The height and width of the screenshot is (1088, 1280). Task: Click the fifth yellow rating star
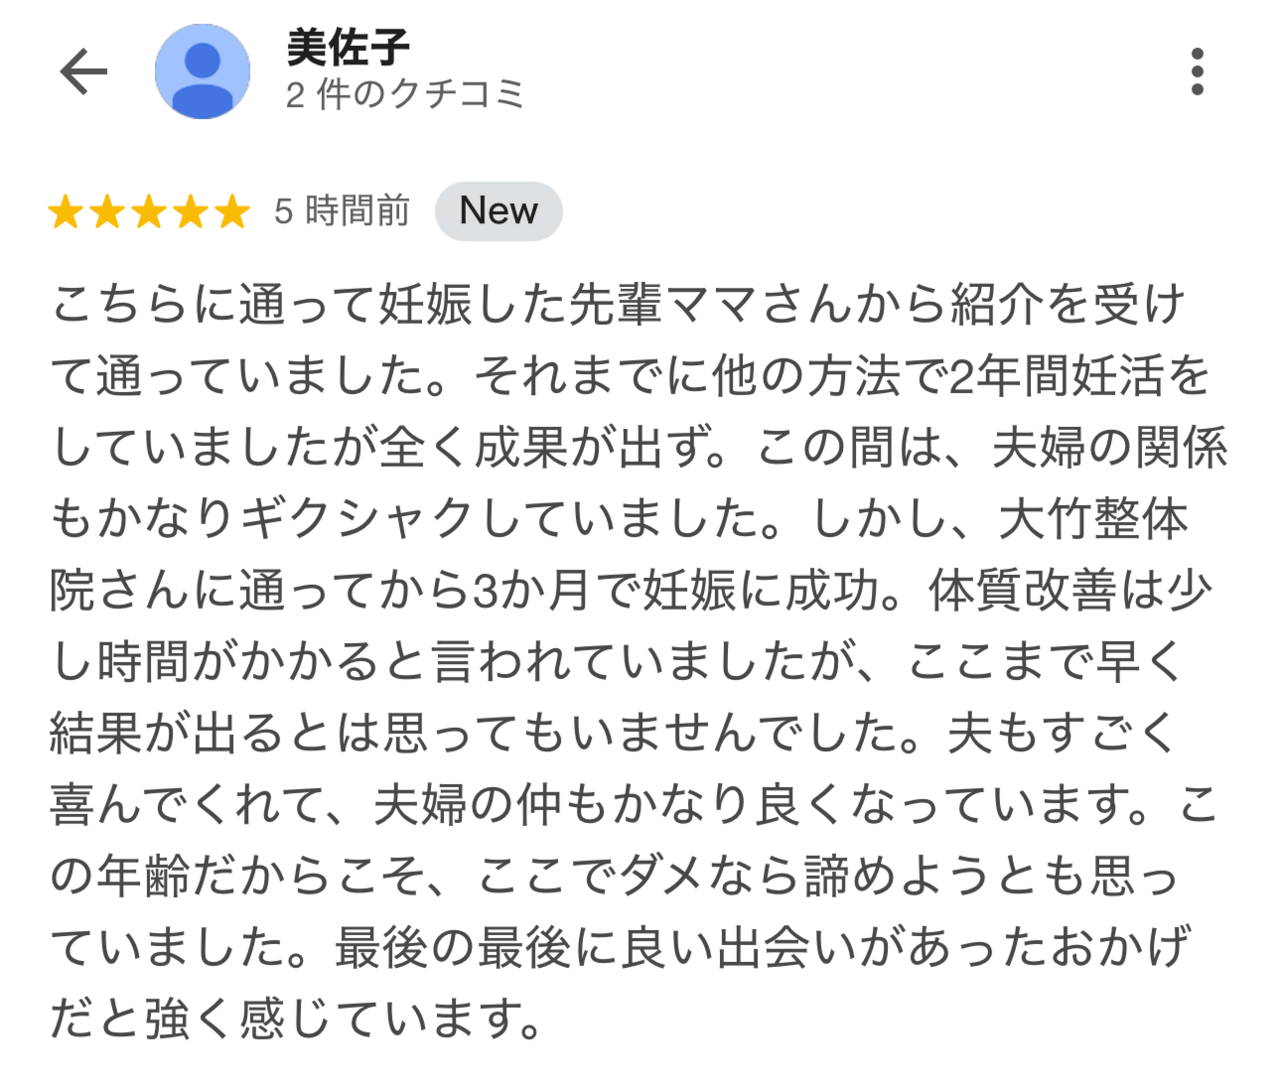232,212
